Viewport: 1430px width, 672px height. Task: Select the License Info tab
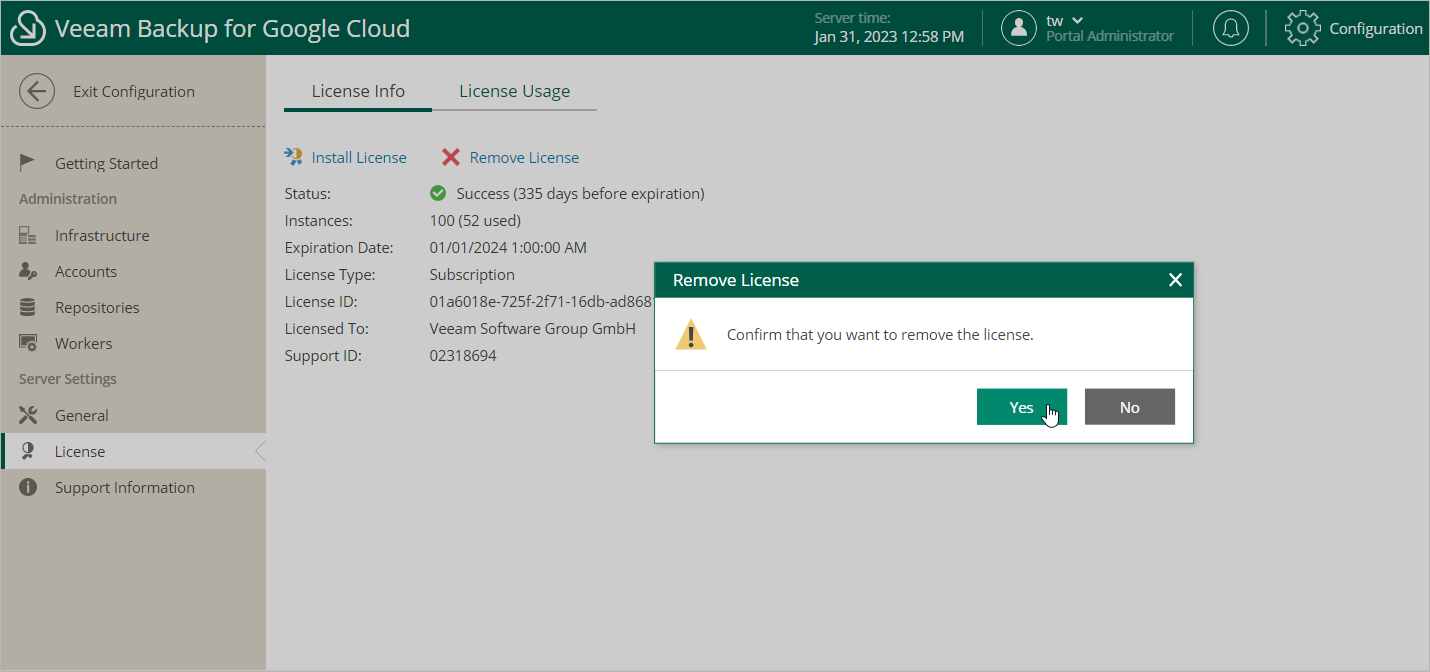coord(358,91)
